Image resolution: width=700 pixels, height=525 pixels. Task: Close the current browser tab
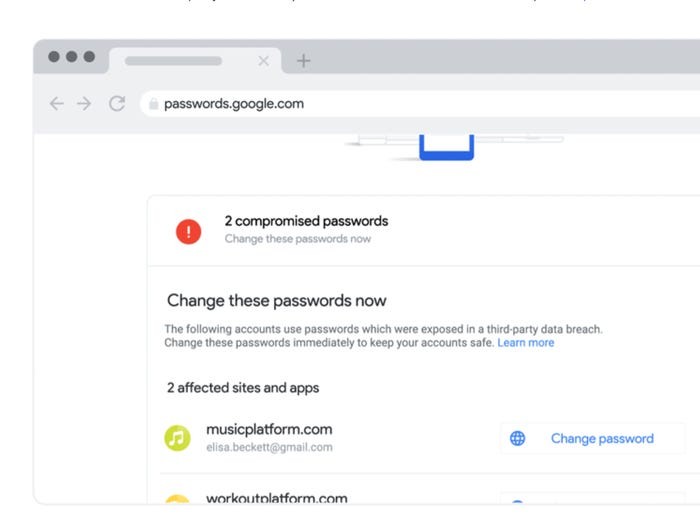pos(263,61)
